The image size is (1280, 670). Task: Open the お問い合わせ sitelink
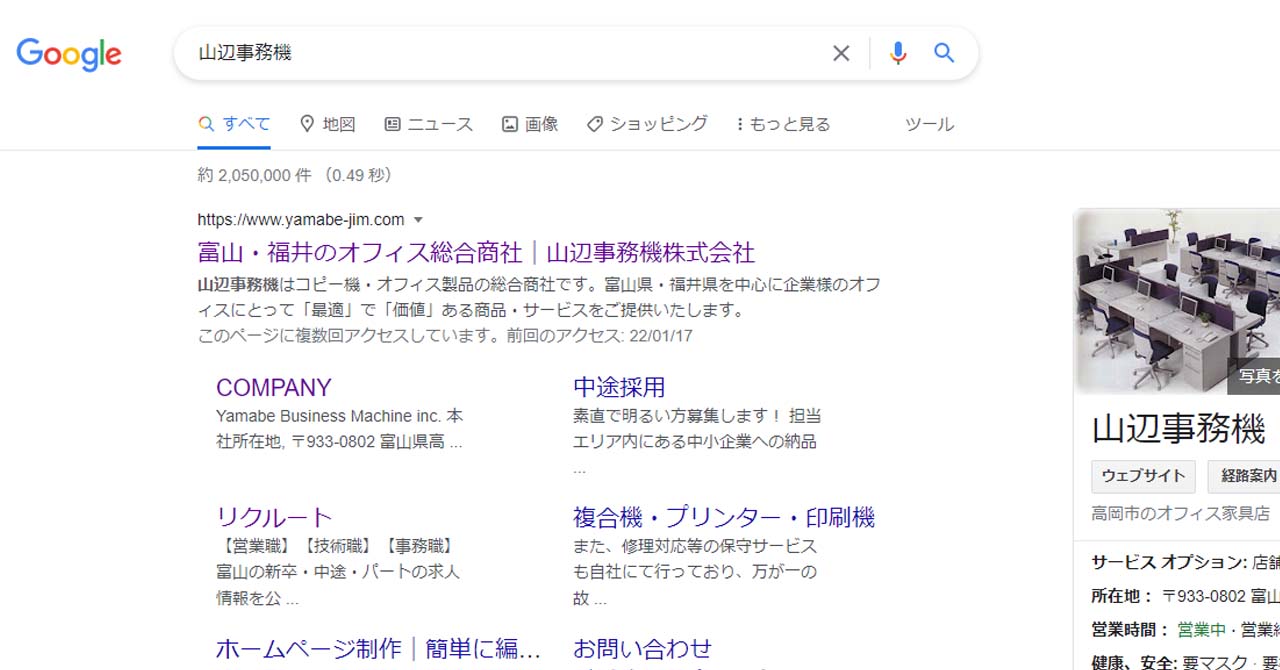click(642, 648)
